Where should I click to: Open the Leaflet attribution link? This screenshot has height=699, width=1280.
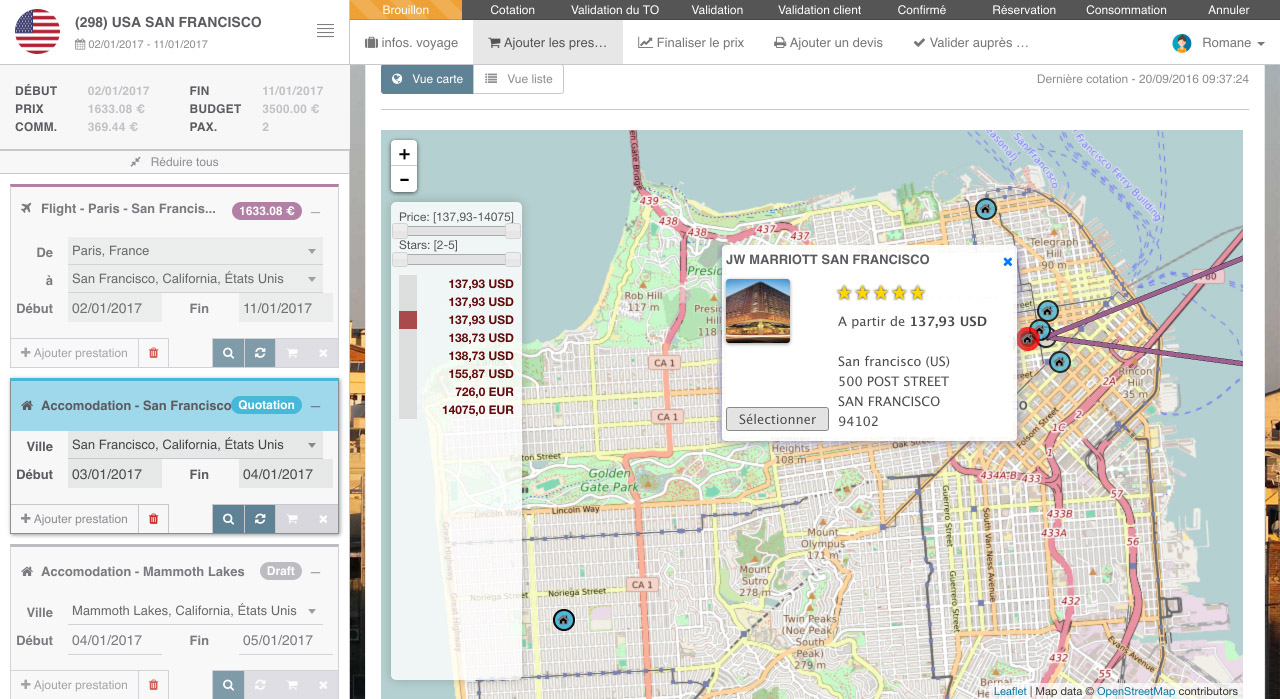coord(1010,691)
